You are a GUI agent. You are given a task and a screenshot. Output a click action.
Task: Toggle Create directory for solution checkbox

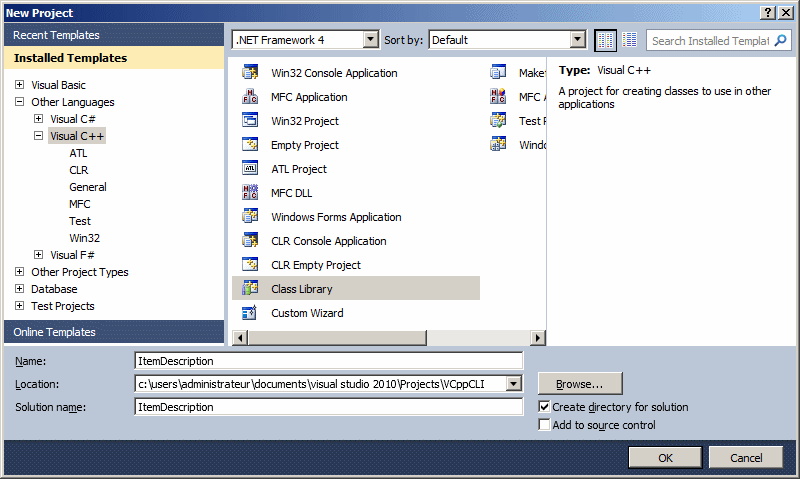[x=544, y=407]
